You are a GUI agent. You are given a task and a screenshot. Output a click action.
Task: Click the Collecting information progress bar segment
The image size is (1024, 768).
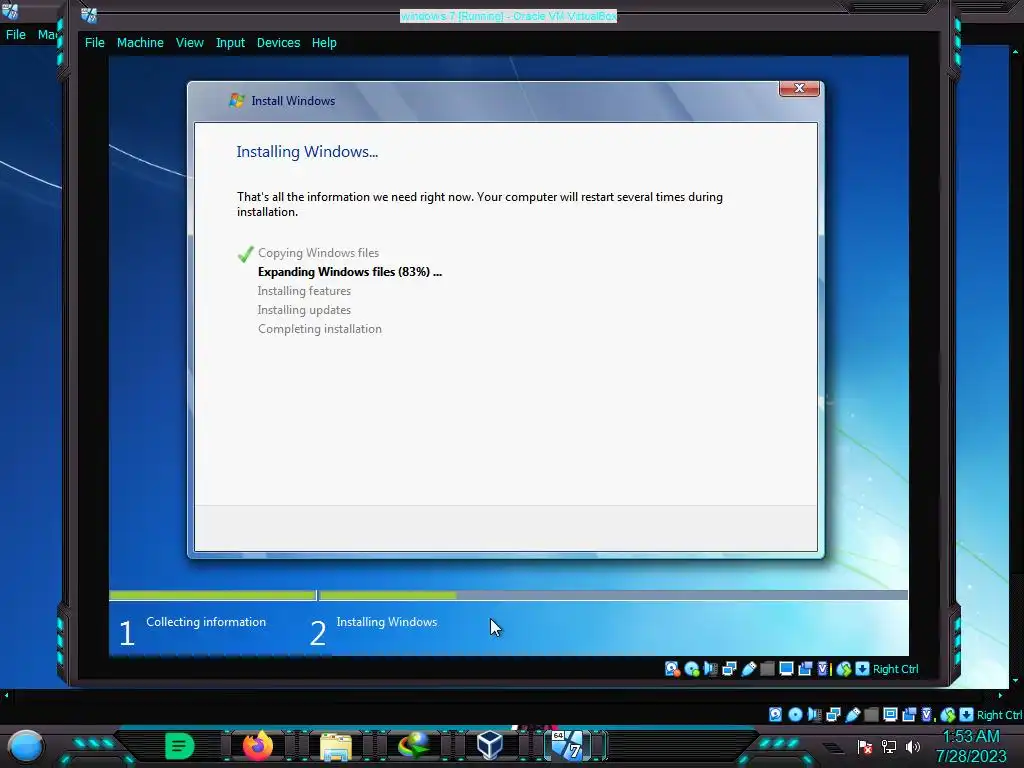pyautogui.click(x=212, y=595)
